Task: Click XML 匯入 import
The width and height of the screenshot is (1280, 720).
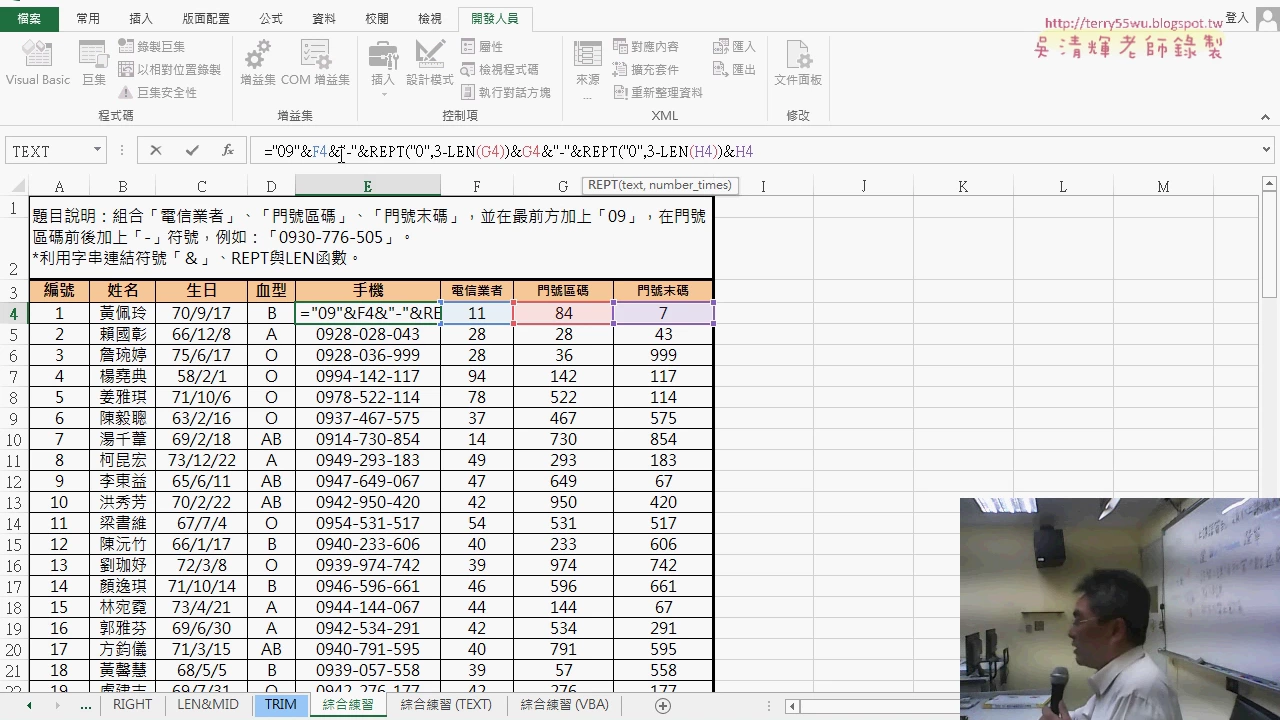Action: tap(734, 46)
